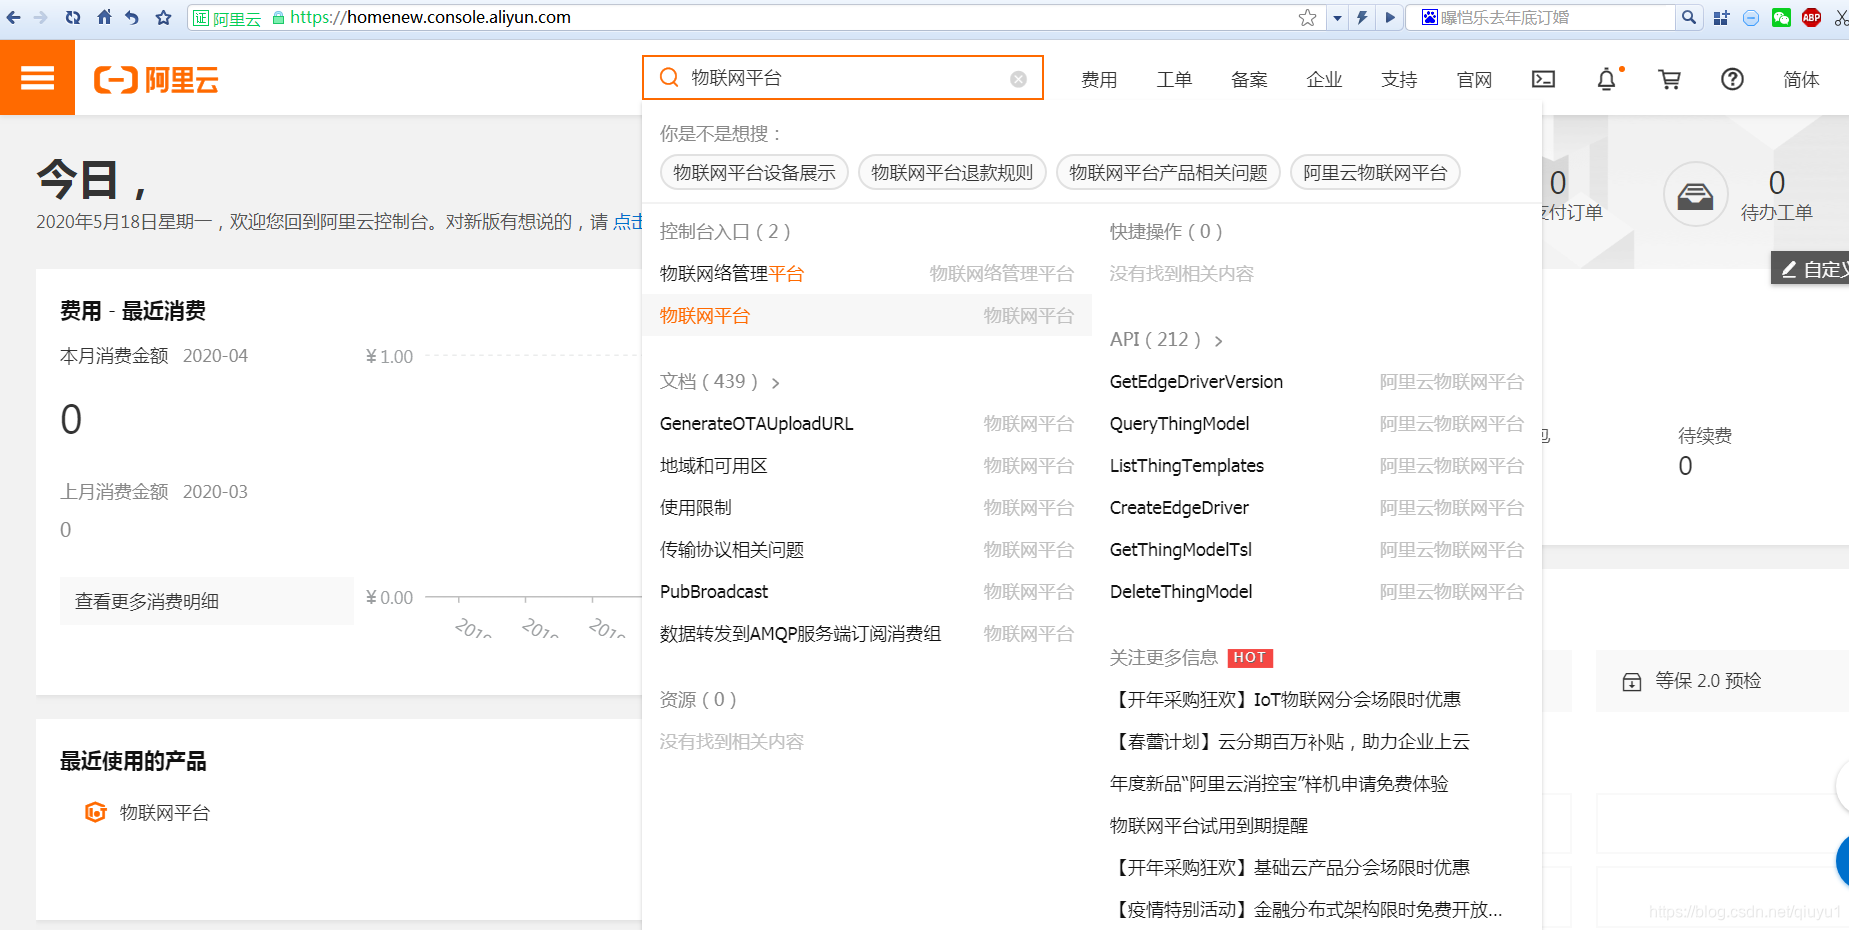Open 春蕾计划 云分期百万补贴 promotion
This screenshot has width=1849, height=930.
pyautogui.click(x=1290, y=742)
